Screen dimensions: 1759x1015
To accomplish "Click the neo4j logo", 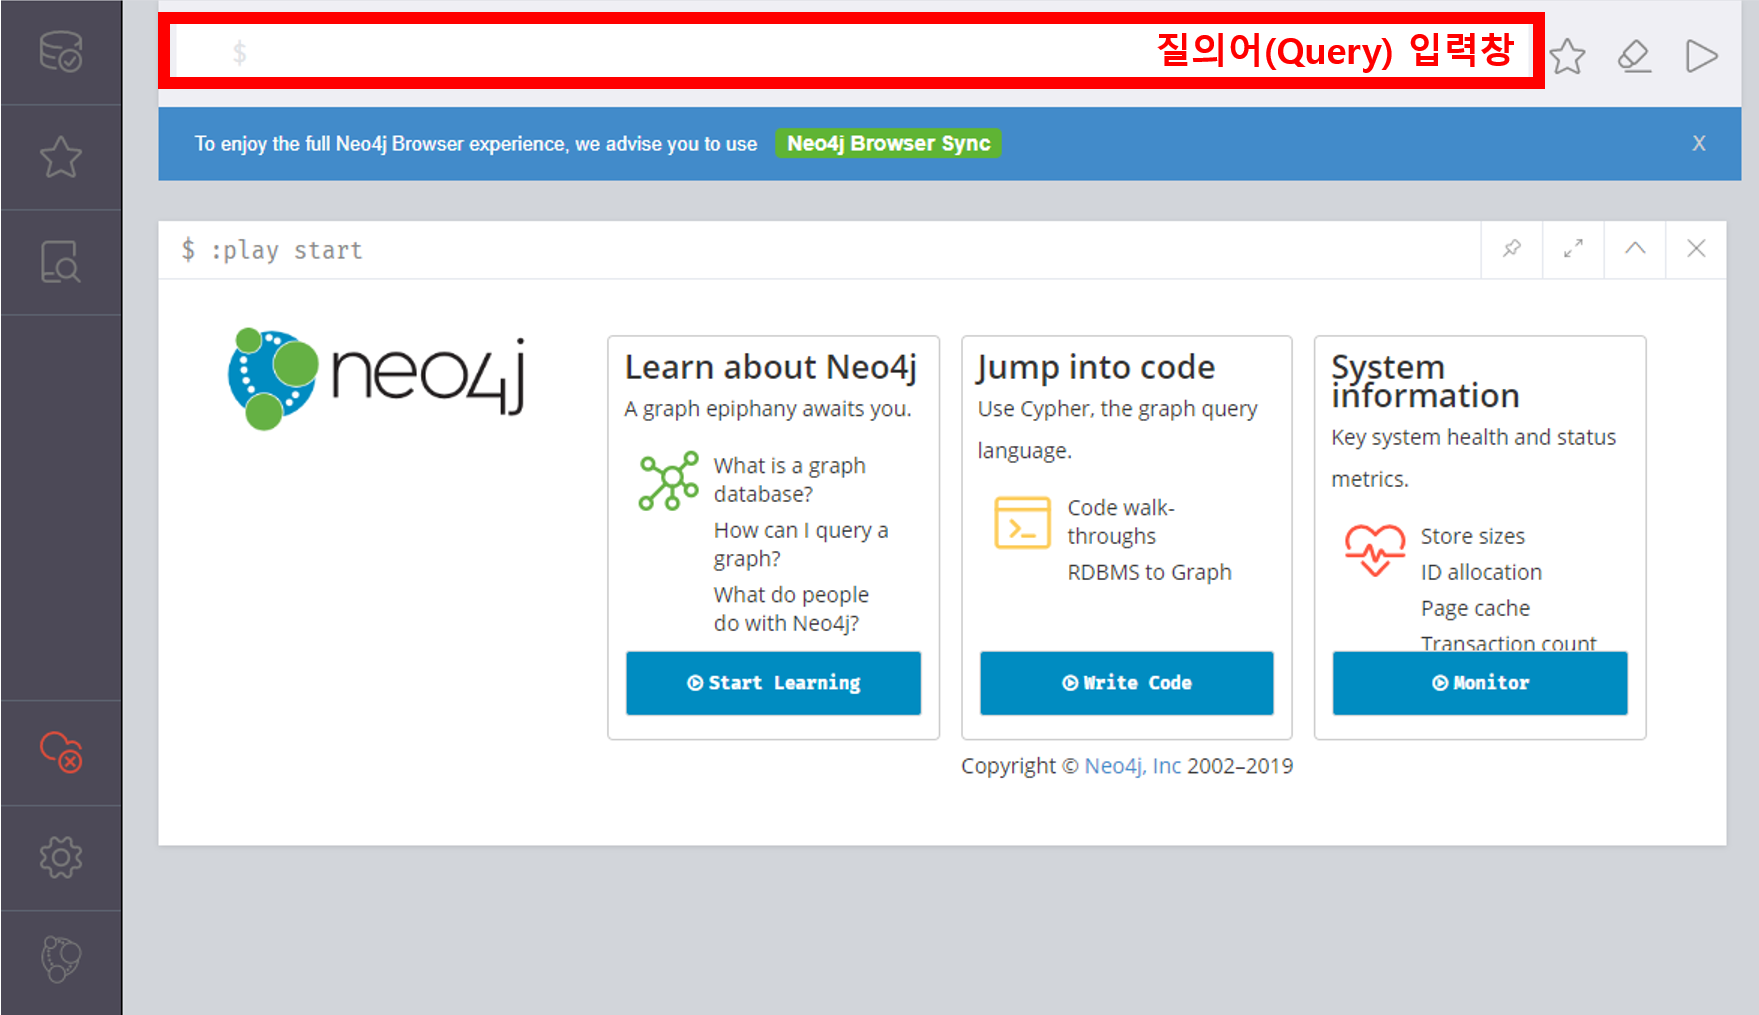I will click(x=376, y=379).
